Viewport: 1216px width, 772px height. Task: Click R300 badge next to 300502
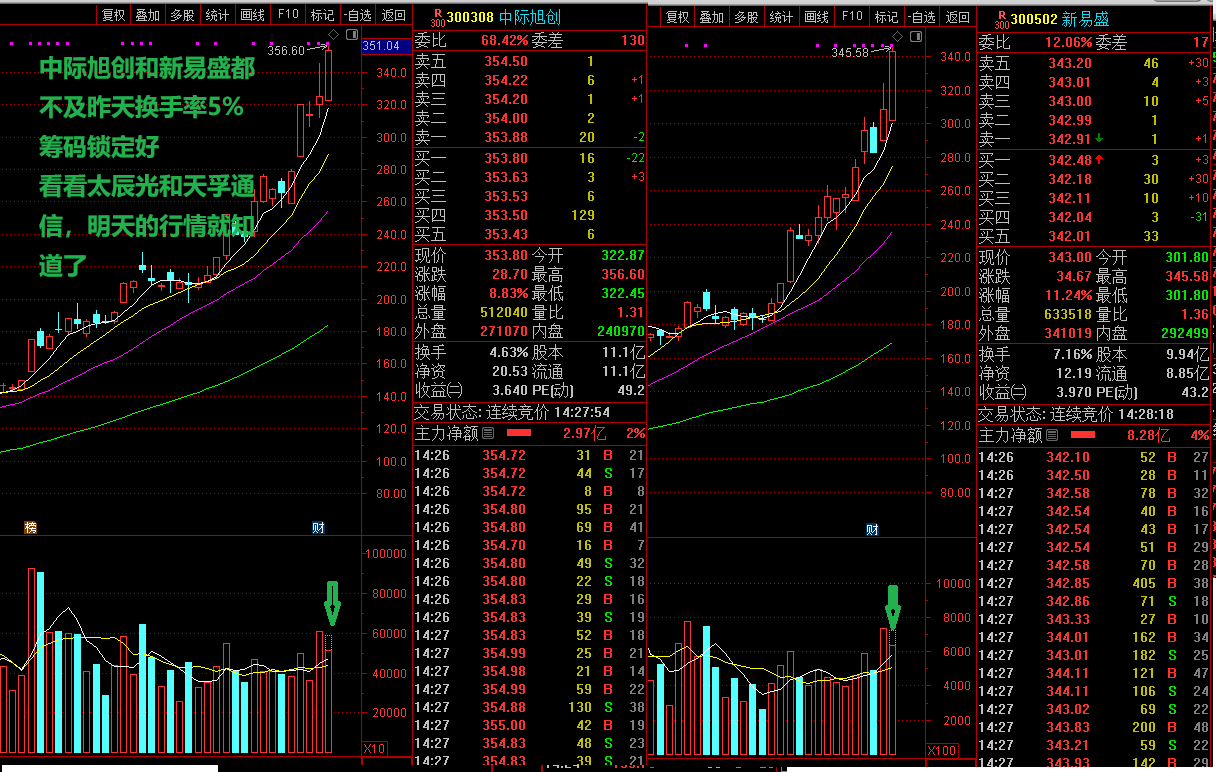point(1001,18)
